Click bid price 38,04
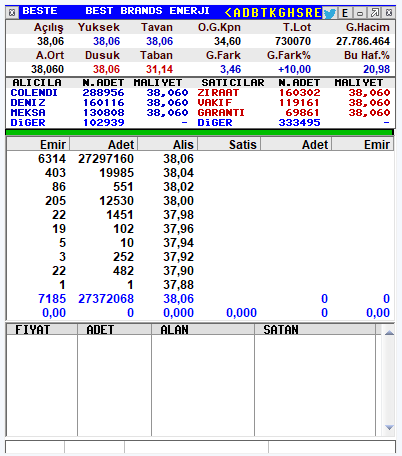 pyautogui.click(x=178, y=173)
